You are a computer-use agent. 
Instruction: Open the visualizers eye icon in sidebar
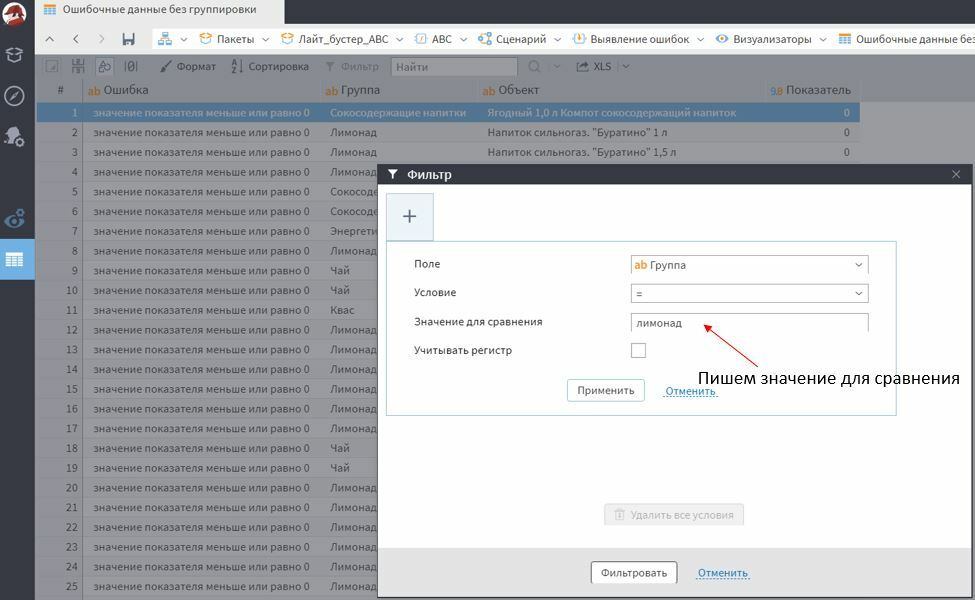pyautogui.click(x=14, y=219)
